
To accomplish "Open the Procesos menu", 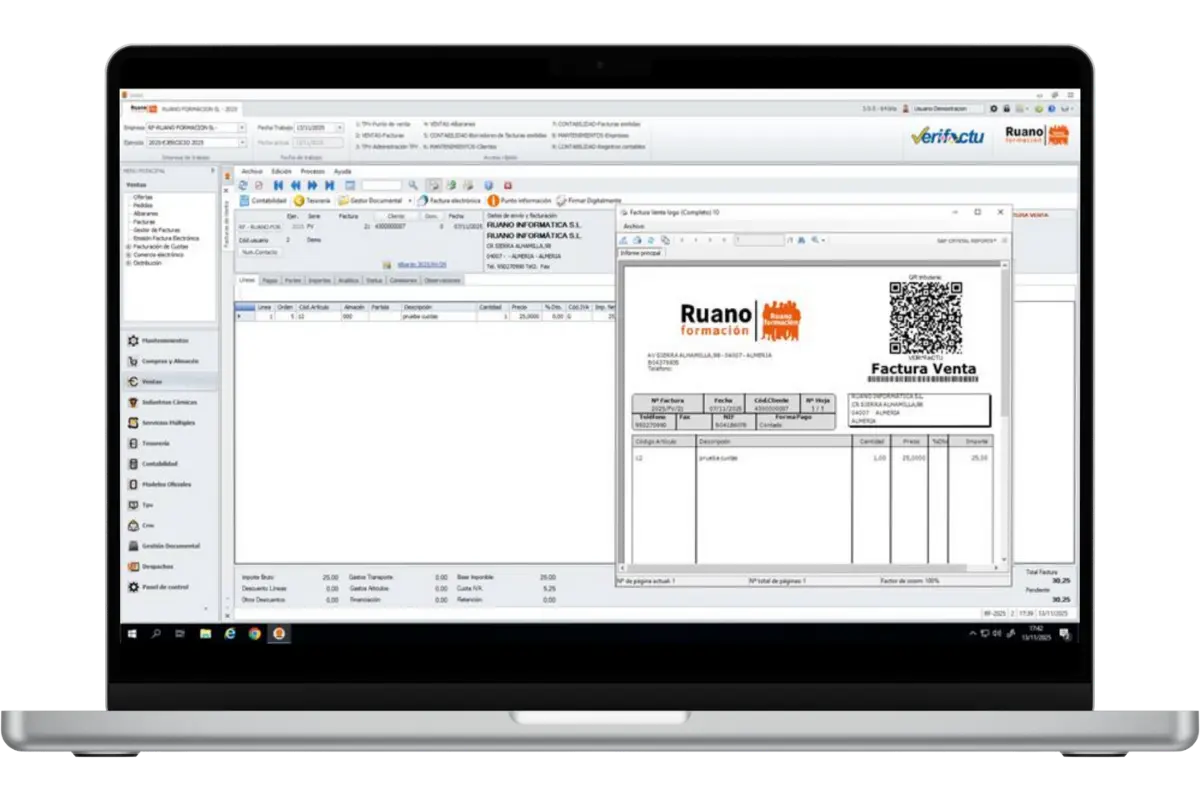I will [312, 171].
